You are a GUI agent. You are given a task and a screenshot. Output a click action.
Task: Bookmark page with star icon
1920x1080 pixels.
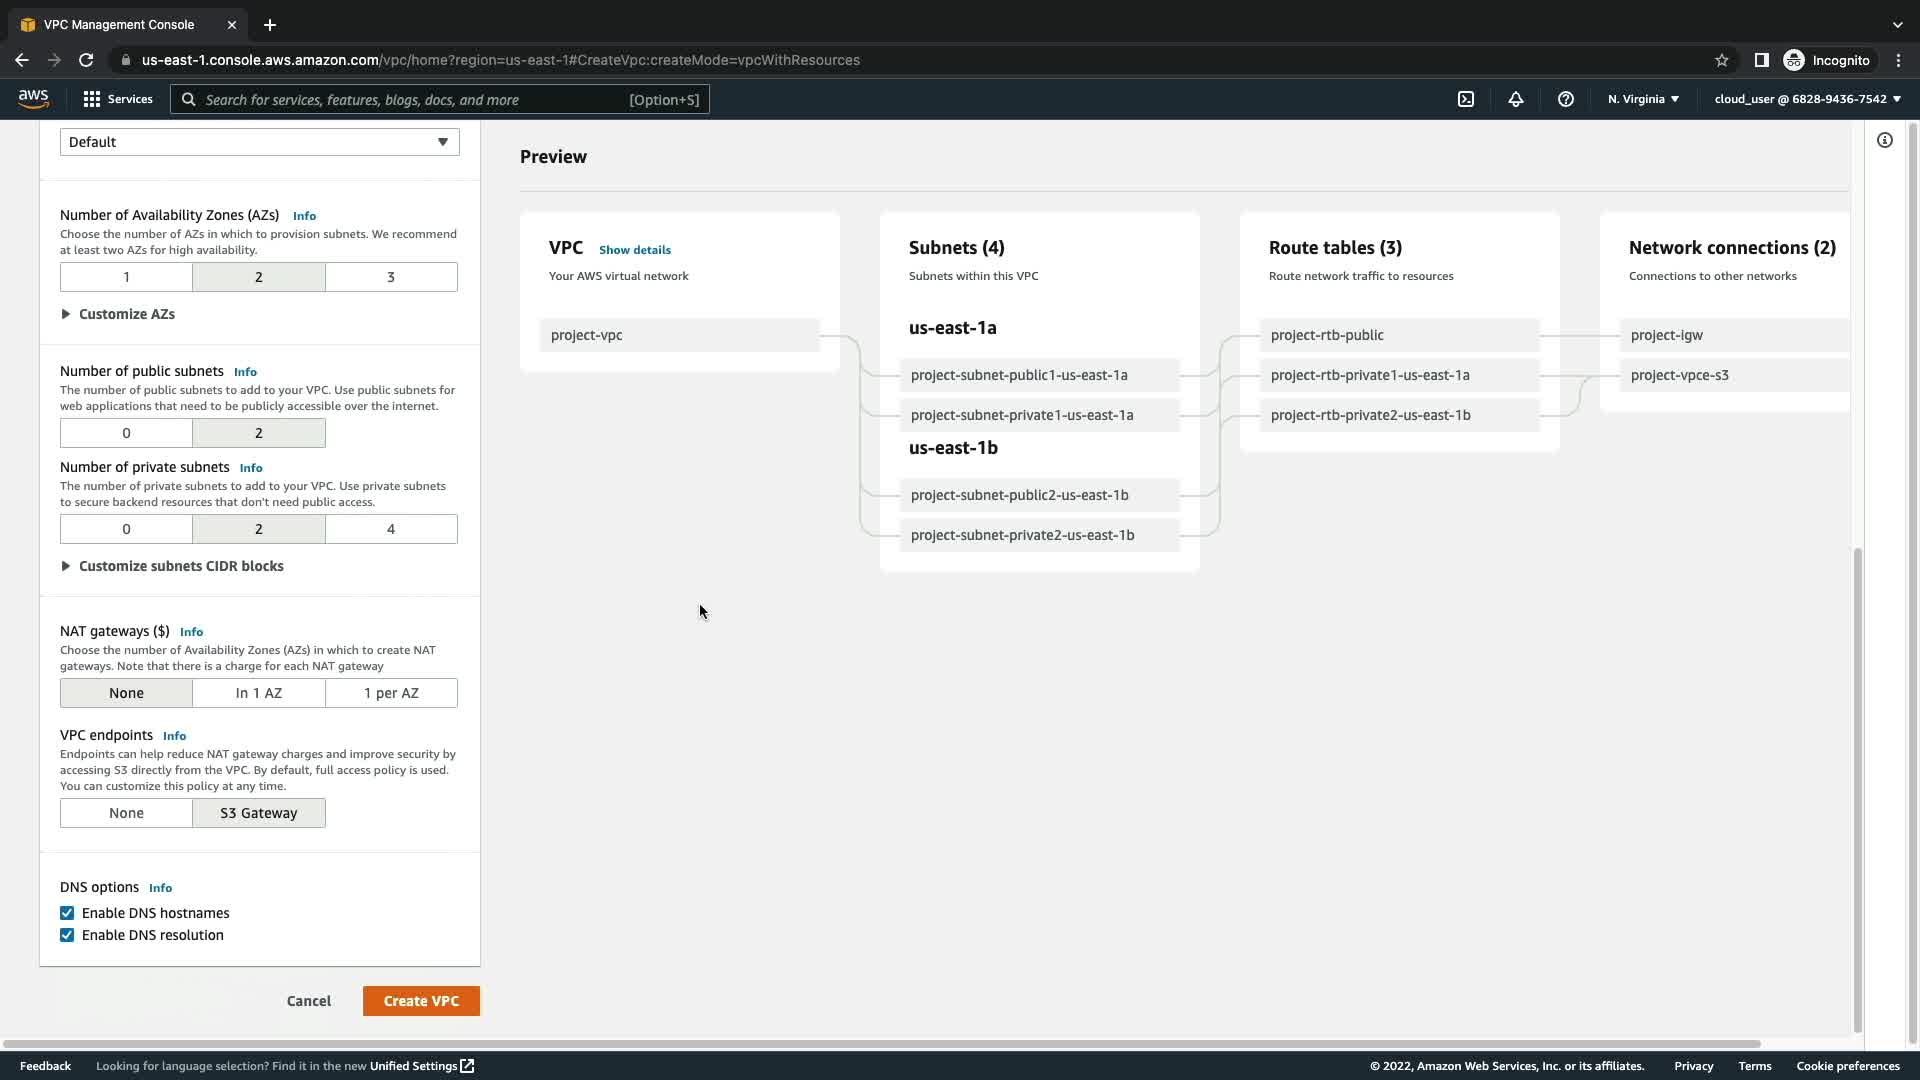(1722, 60)
